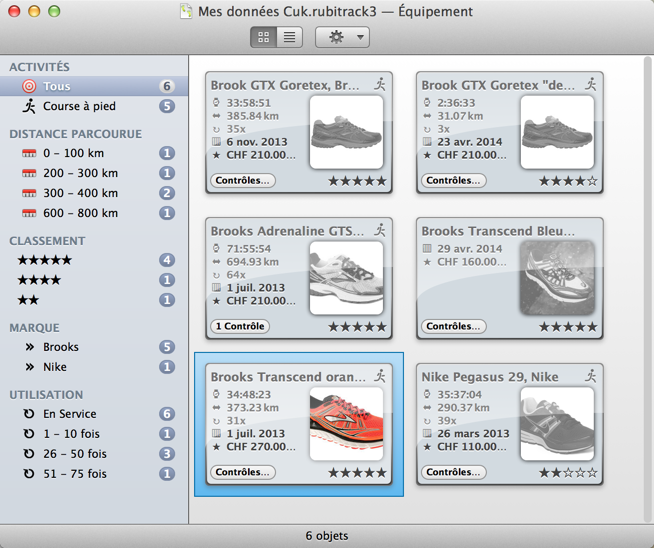The height and width of the screenshot is (548, 654).
Task: Click star rating on Brook GTX Goretex "de... card
Action: tap(568, 181)
